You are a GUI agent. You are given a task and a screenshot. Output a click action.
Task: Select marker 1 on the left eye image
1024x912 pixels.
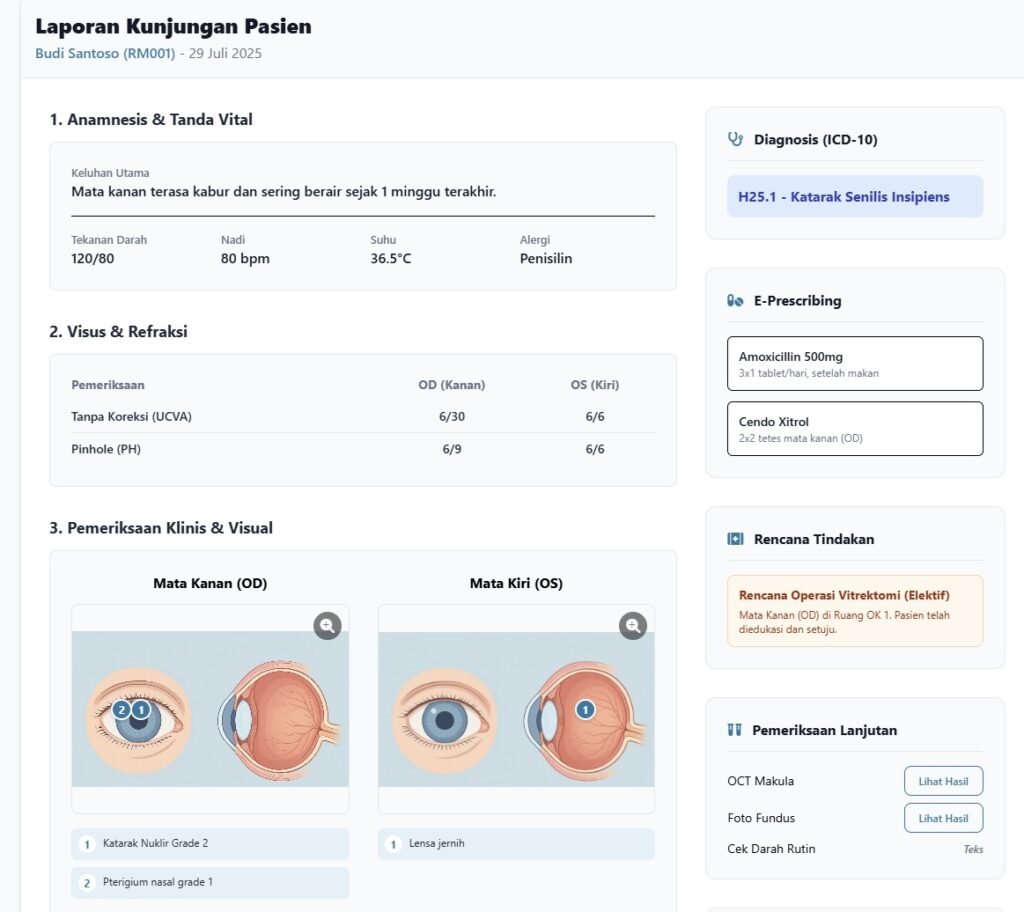pyautogui.click(x=585, y=709)
